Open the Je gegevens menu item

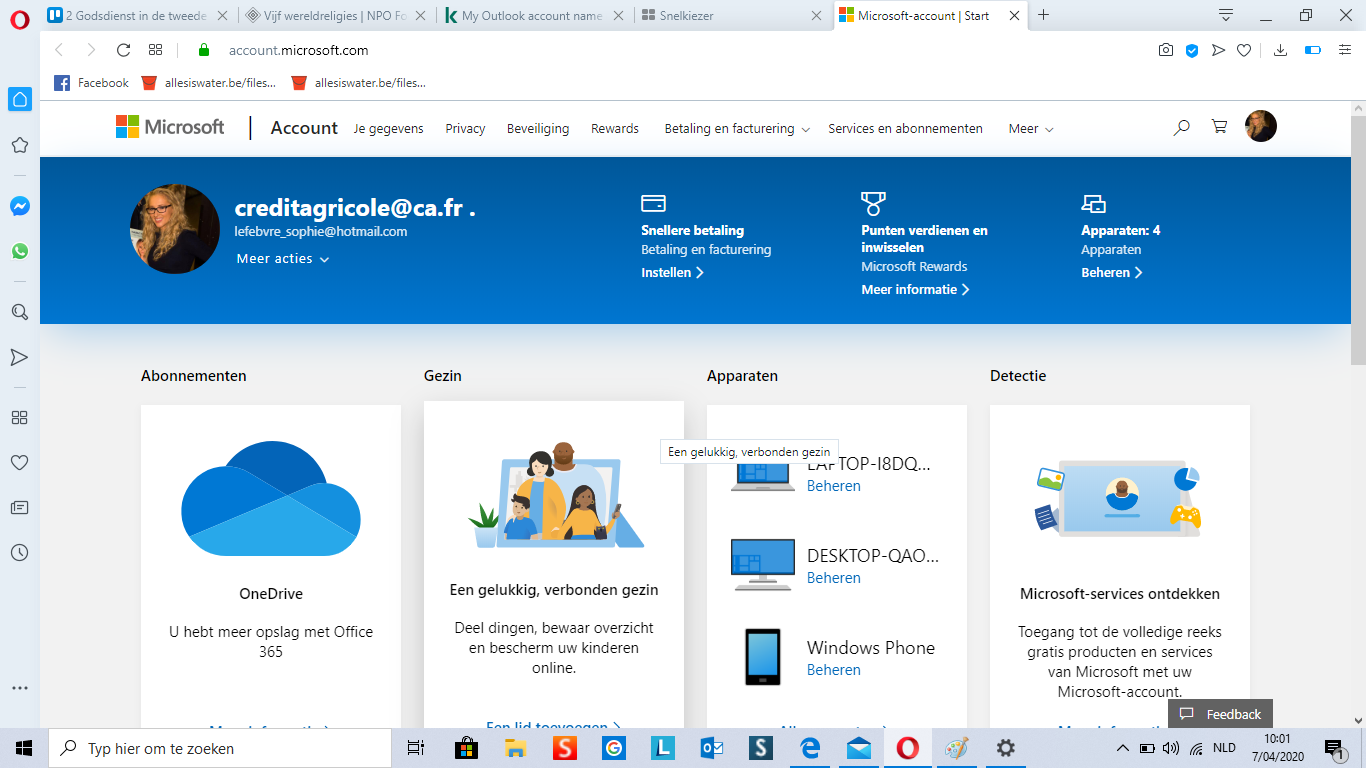pos(388,128)
